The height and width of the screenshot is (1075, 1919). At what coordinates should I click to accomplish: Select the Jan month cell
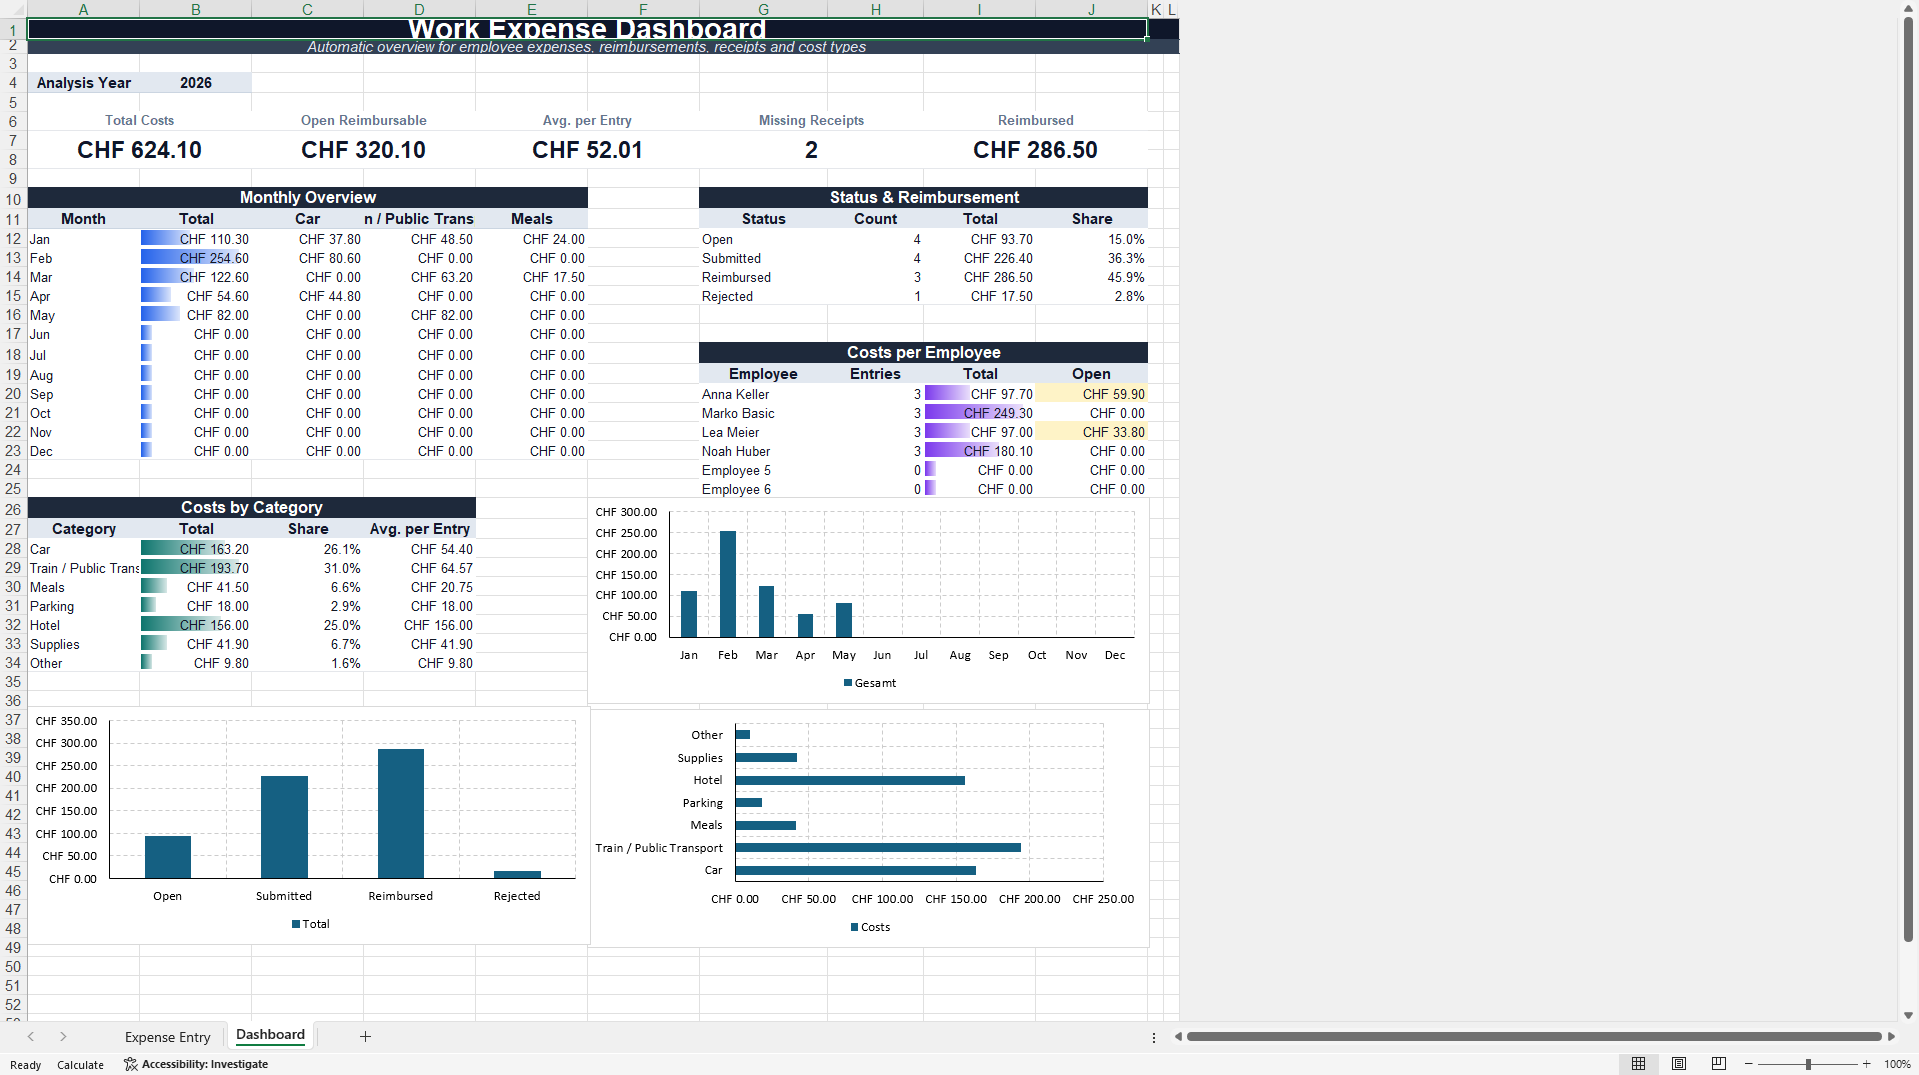[x=83, y=239]
